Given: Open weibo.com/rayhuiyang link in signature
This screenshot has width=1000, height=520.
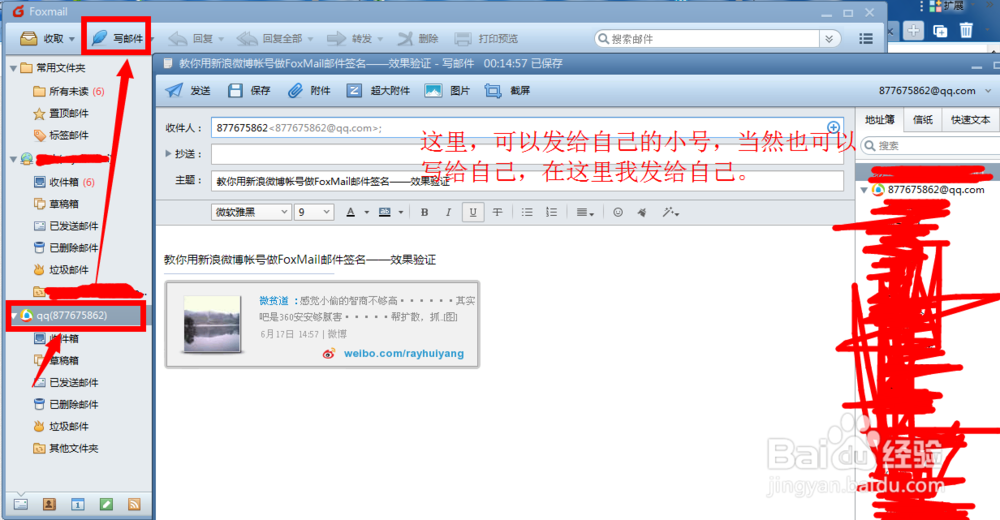Looking at the screenshot, I should [404, 353].
